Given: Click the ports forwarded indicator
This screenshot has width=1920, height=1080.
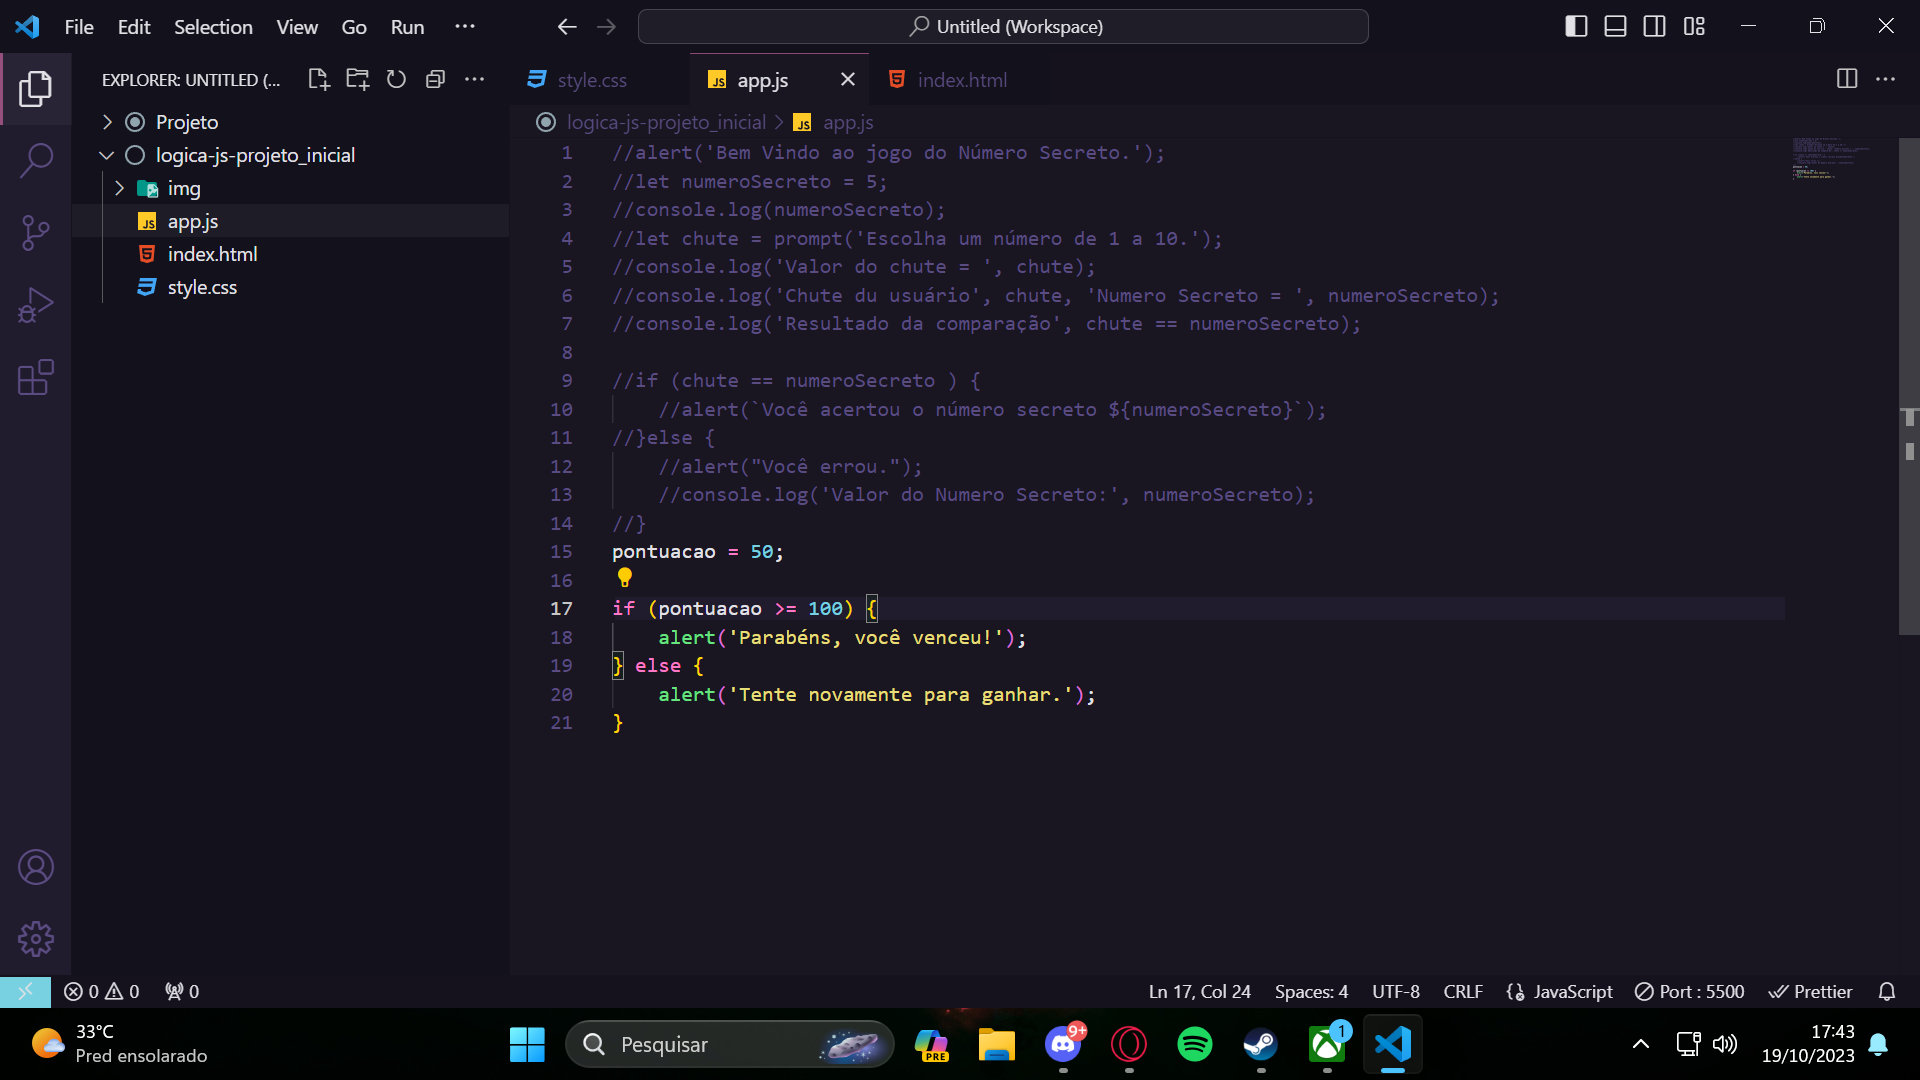Looking at the screenshot, I should (x=182, y=991).
